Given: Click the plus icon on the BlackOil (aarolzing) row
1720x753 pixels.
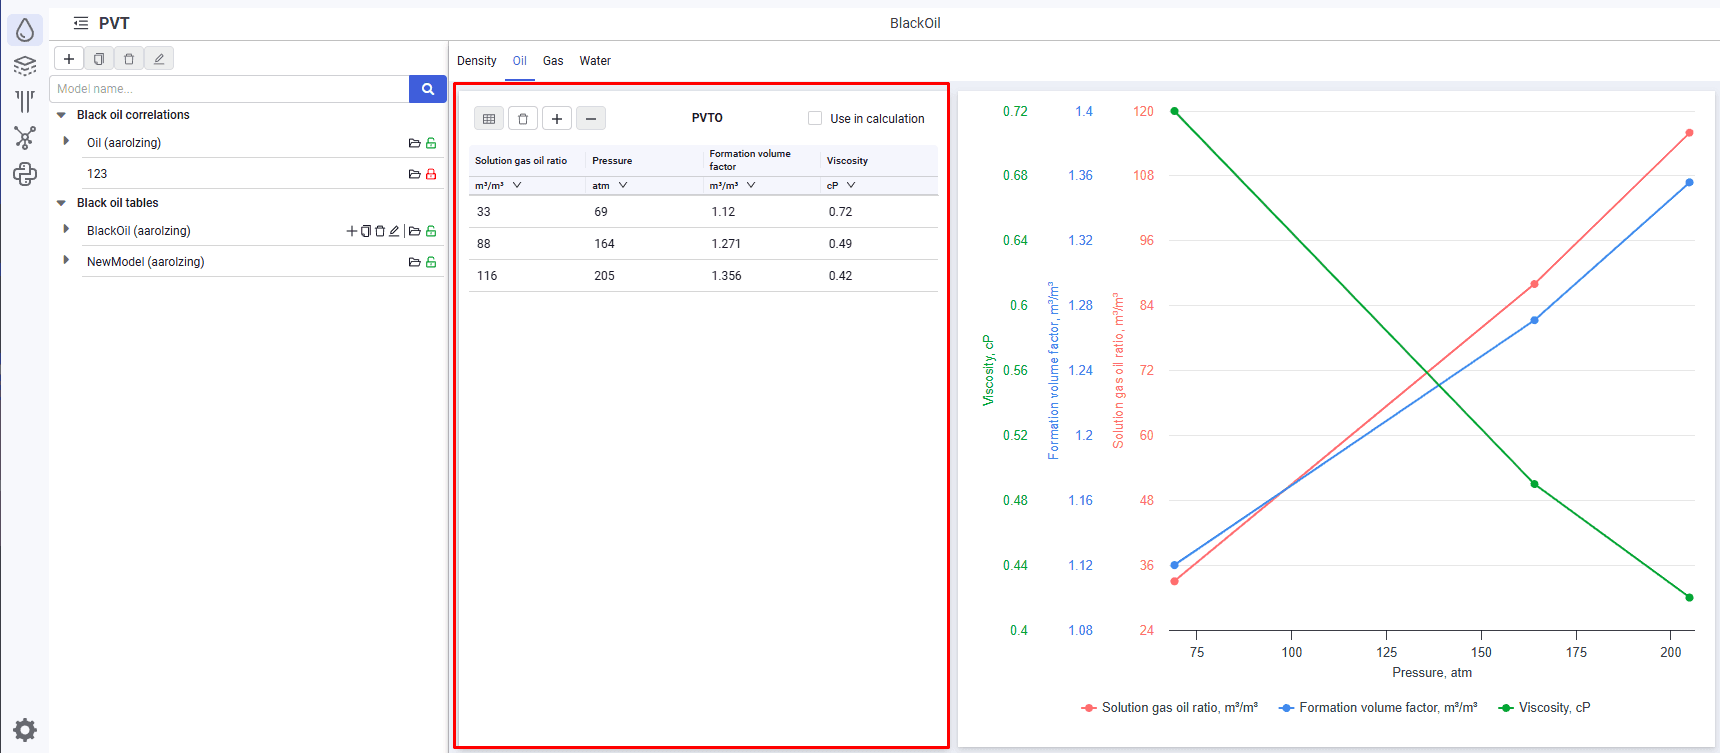Looking at the screenshot, I should [x=352, y=231].
